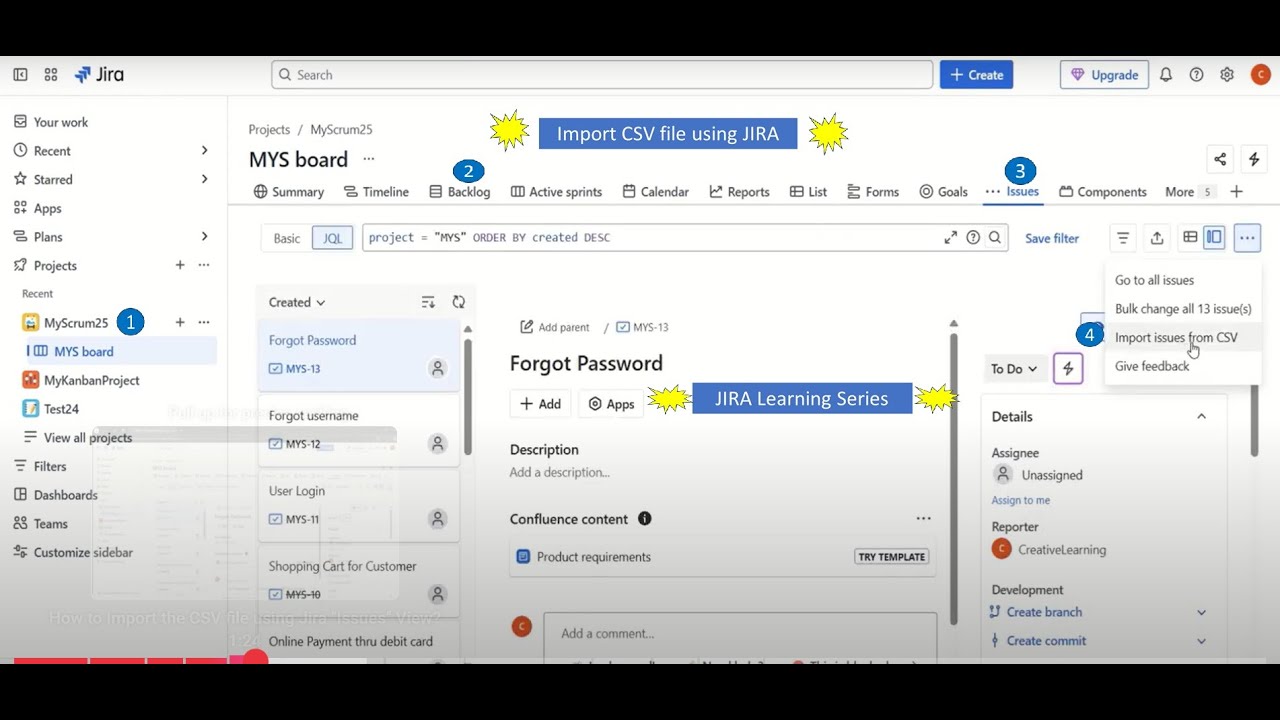Click the lightning actions button beside To Do
Image resolution: width=1280 pixels, height=720 pixels.
[1068, 369]
